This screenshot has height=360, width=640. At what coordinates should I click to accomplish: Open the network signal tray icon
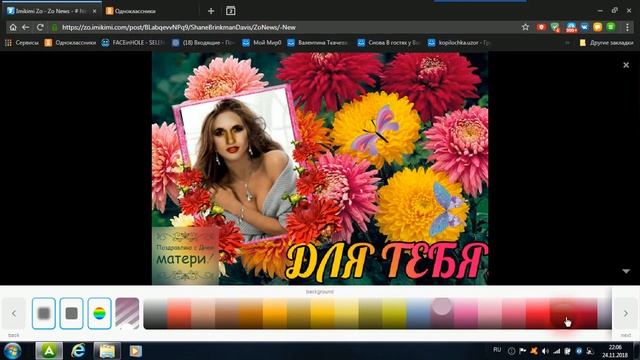click(x=556, y=351)
